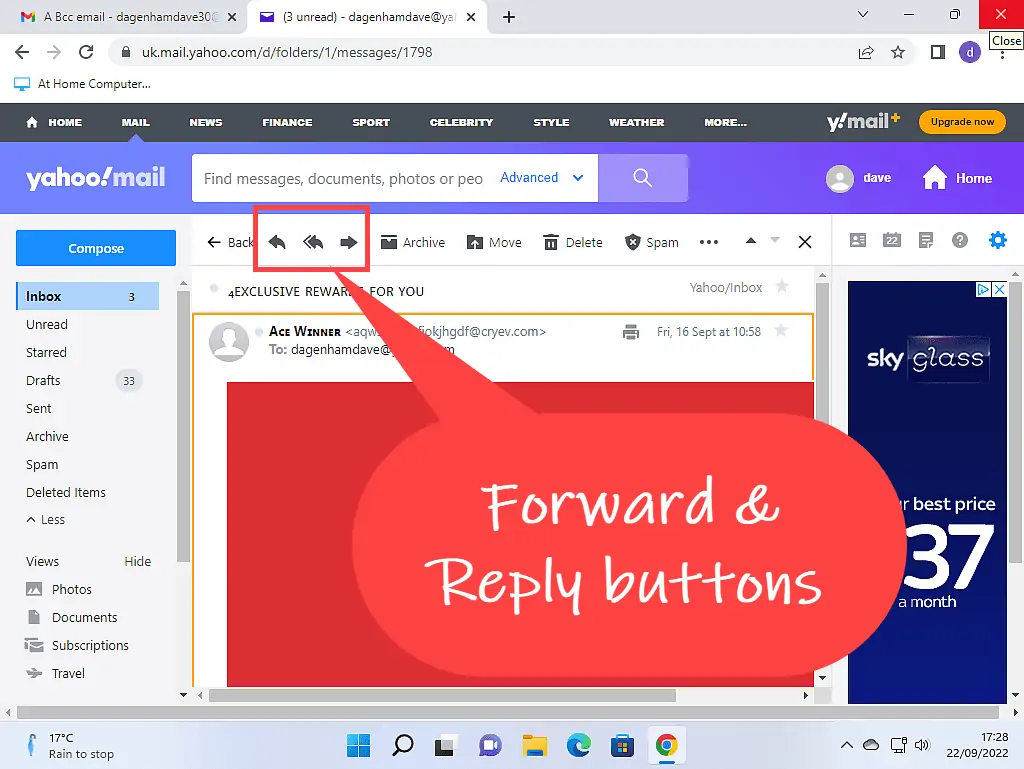Image resolution: width=1024 pixels, height=769 pixels.
Task: Click the yahoo!mail logo
Action: click(x=95, y=178)
